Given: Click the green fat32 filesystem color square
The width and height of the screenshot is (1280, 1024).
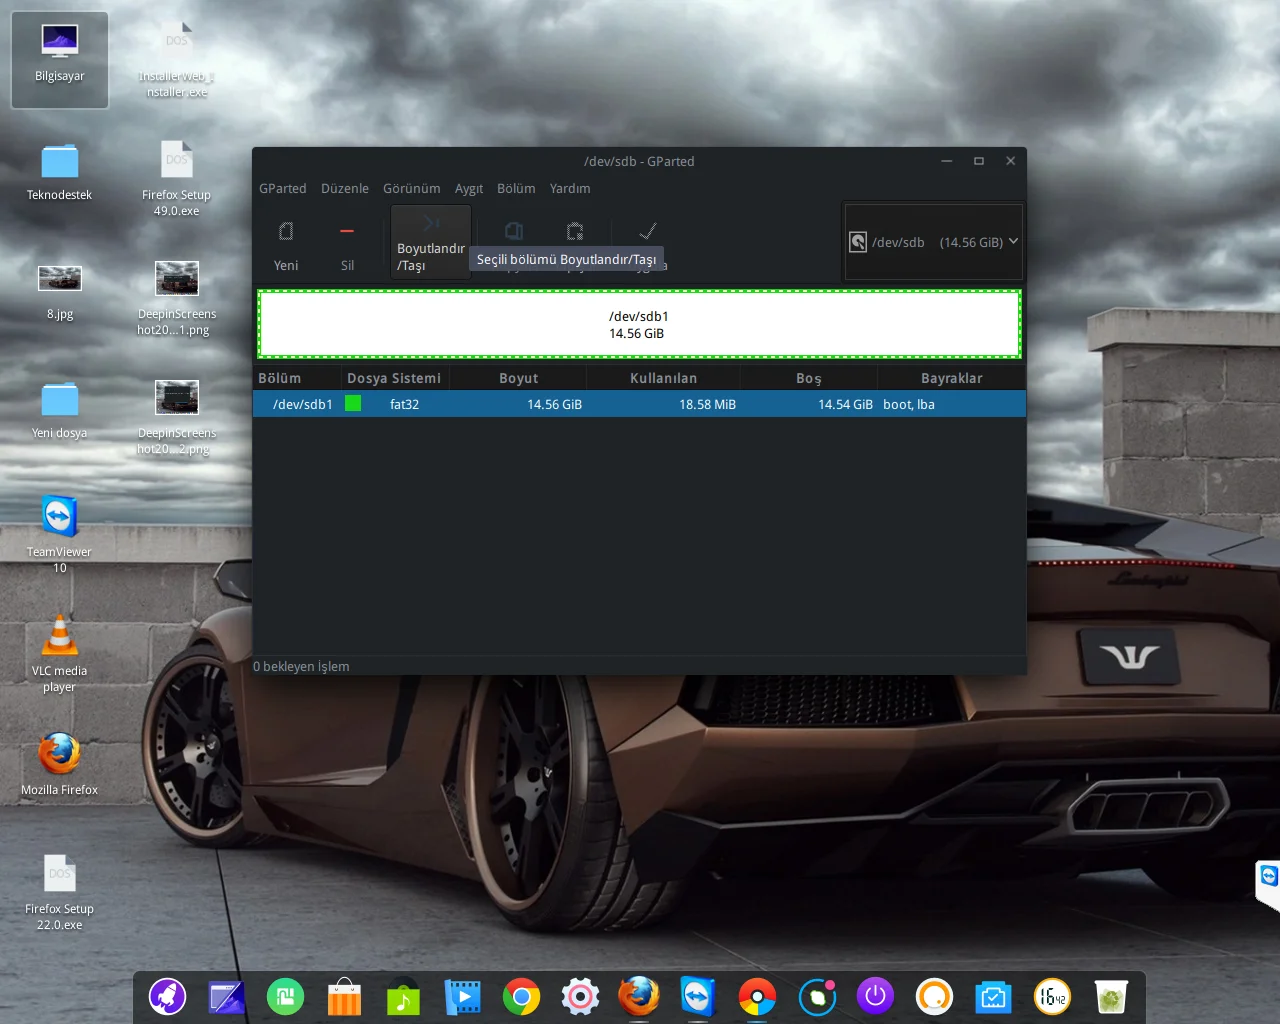Looking at the screenshot, I should coord(353,404).
